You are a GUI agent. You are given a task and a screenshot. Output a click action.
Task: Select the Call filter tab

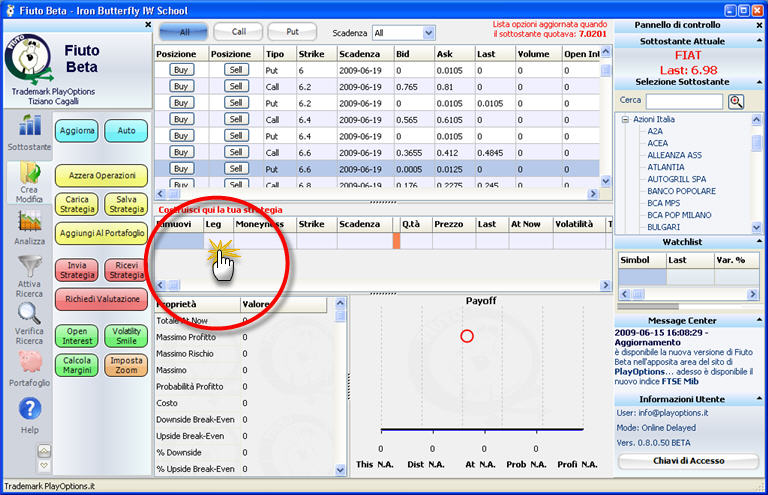tap(239, 32)
